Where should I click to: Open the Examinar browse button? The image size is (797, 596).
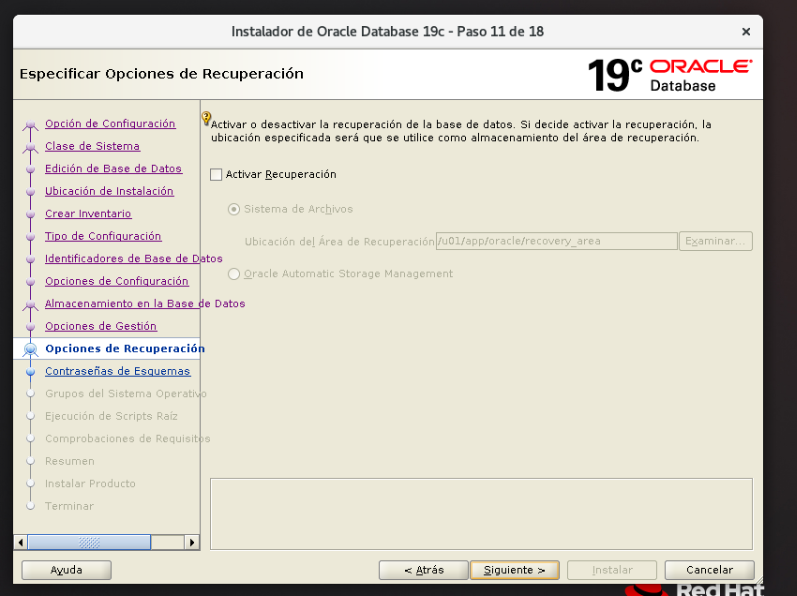[716, 241]
